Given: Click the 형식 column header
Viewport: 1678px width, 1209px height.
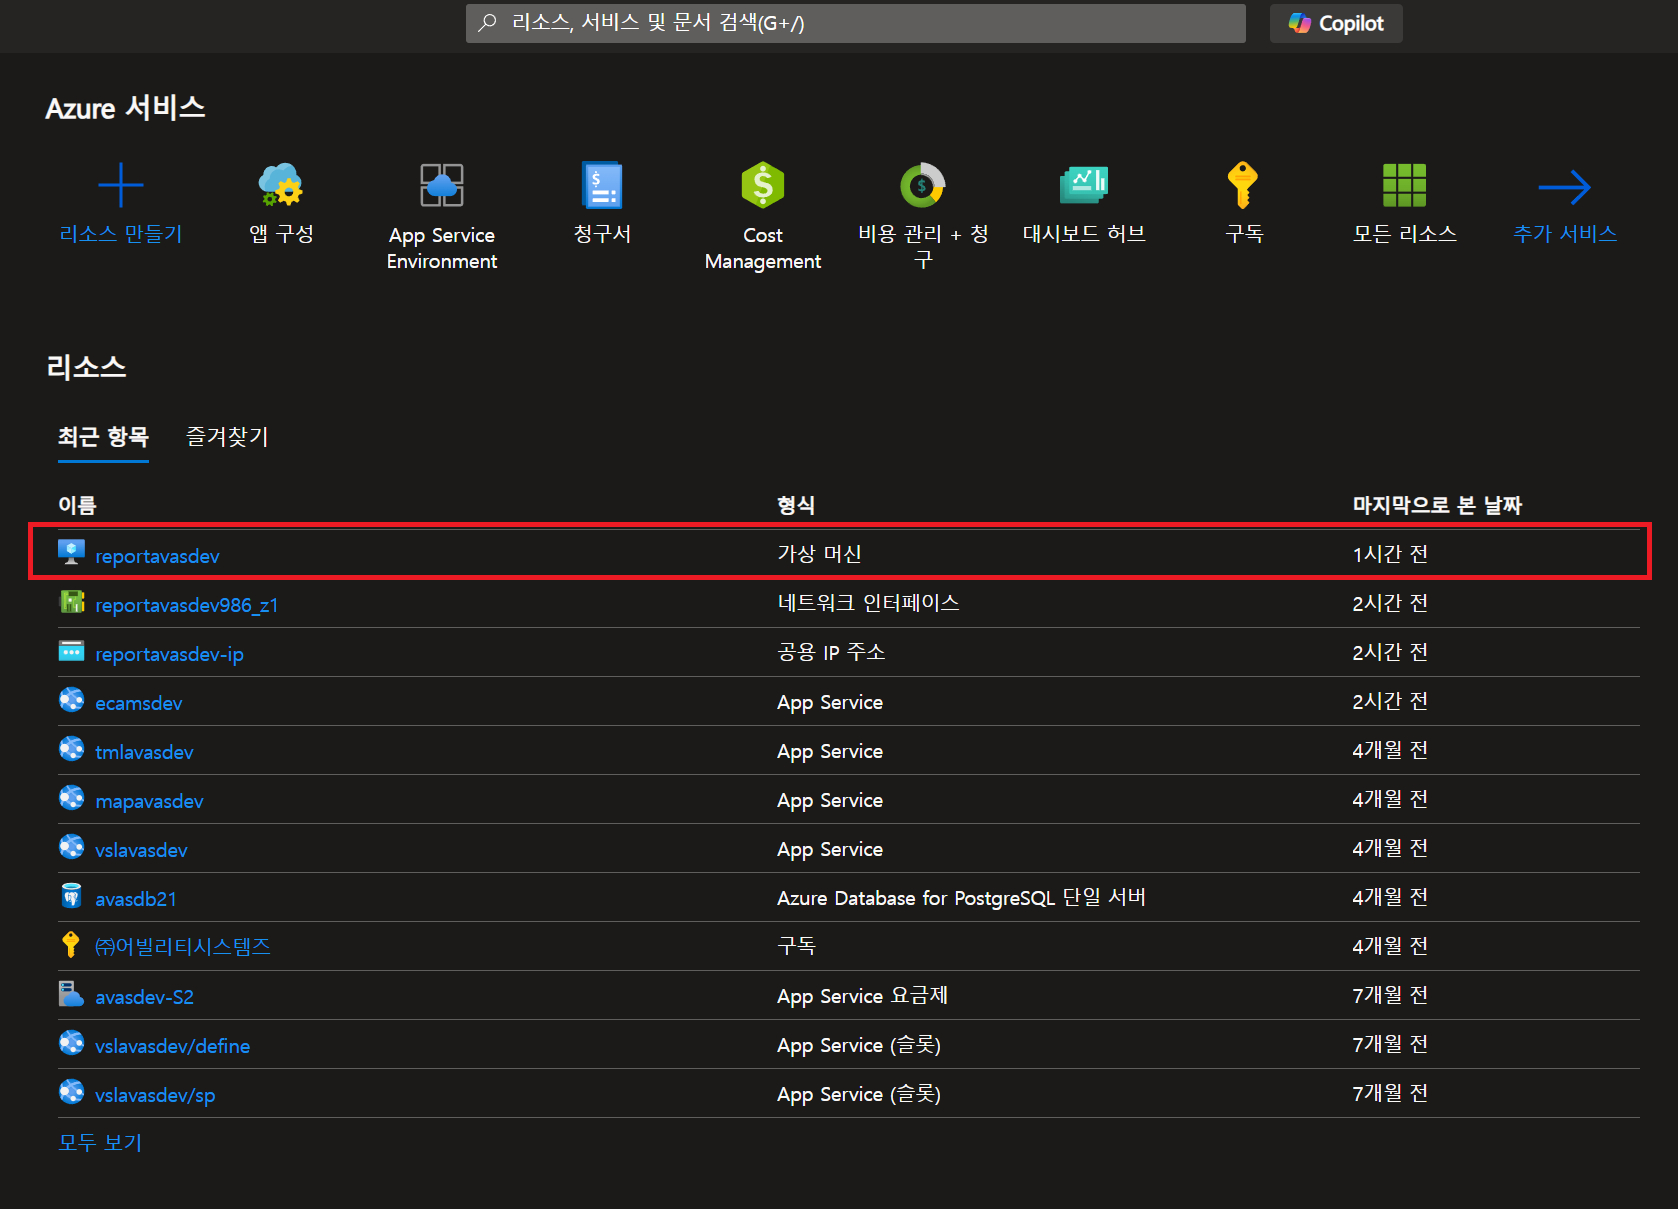Looking at the screenshot, I should coord(796,505).
